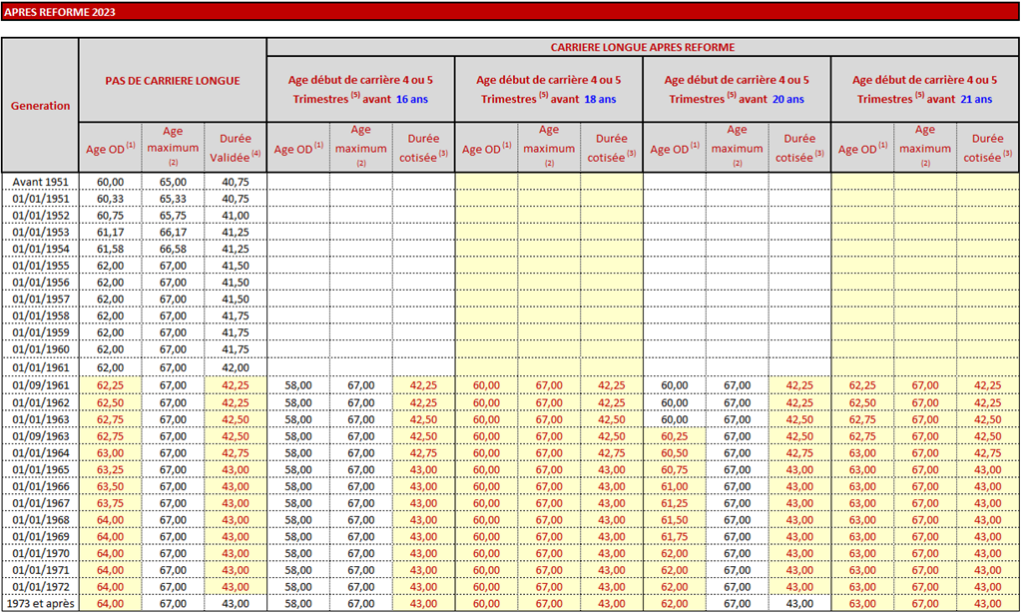The image size is (1024, 614).
Task: Click '63,50' Age OD in 01/01/1966 row
Action: pos(110,486)
